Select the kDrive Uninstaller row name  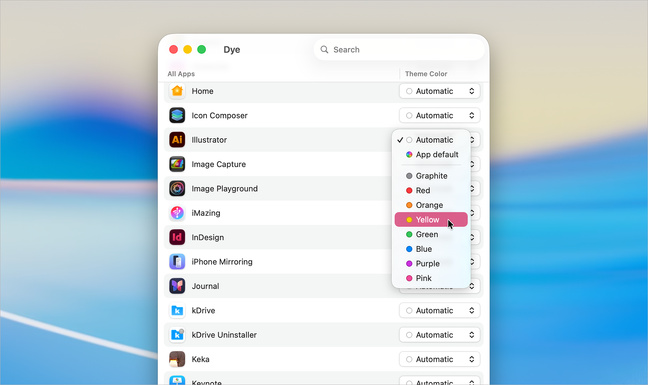224,335
